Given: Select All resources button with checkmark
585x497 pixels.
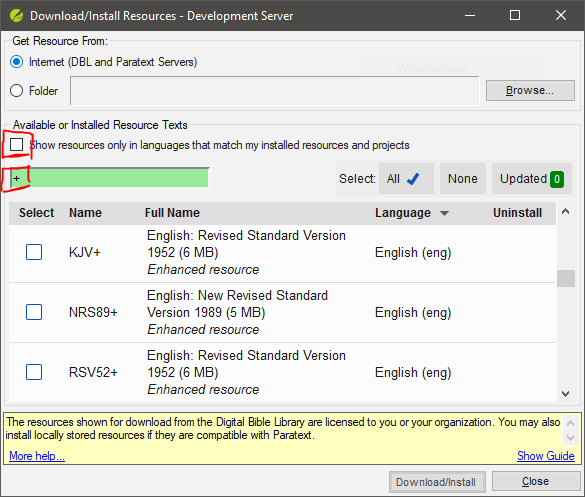Looking at the screenshot, I should [x=406, y=179].
